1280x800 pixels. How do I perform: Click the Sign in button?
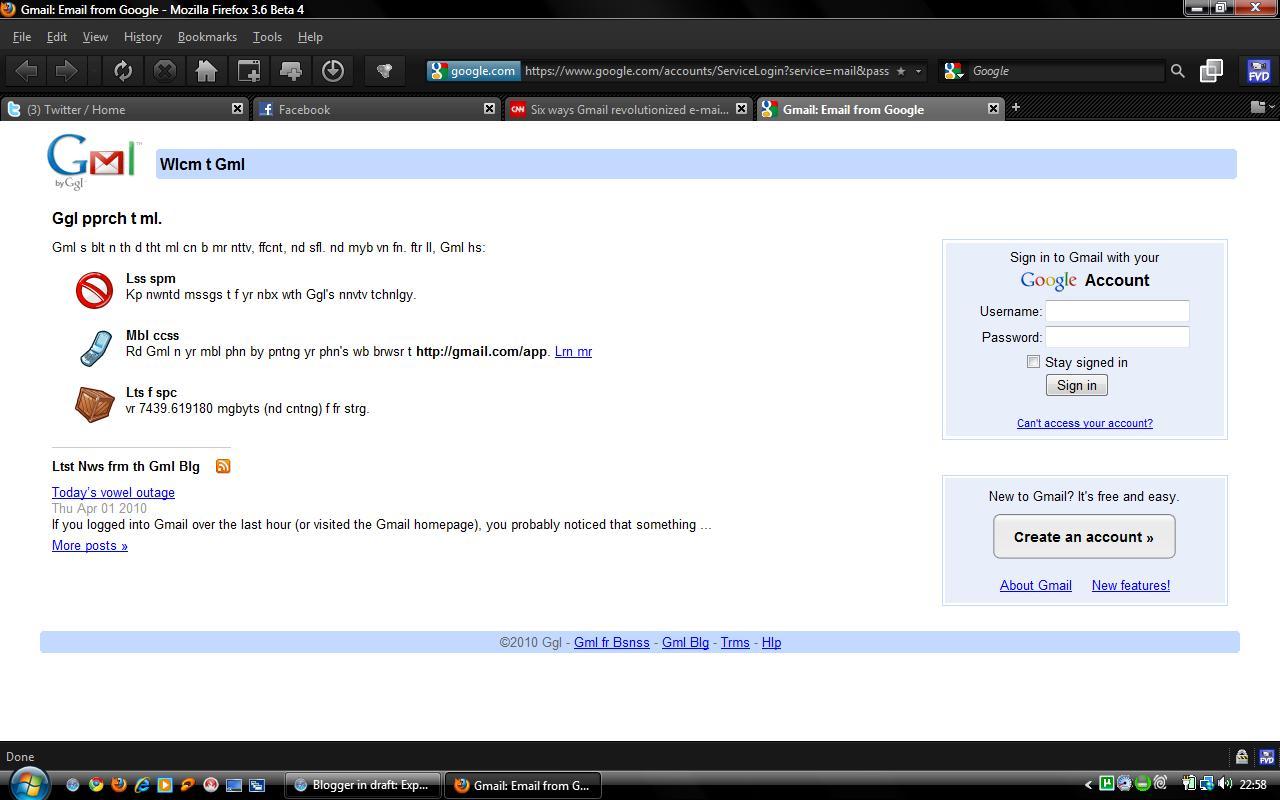pyautogui.click(x=1077, y=385)
